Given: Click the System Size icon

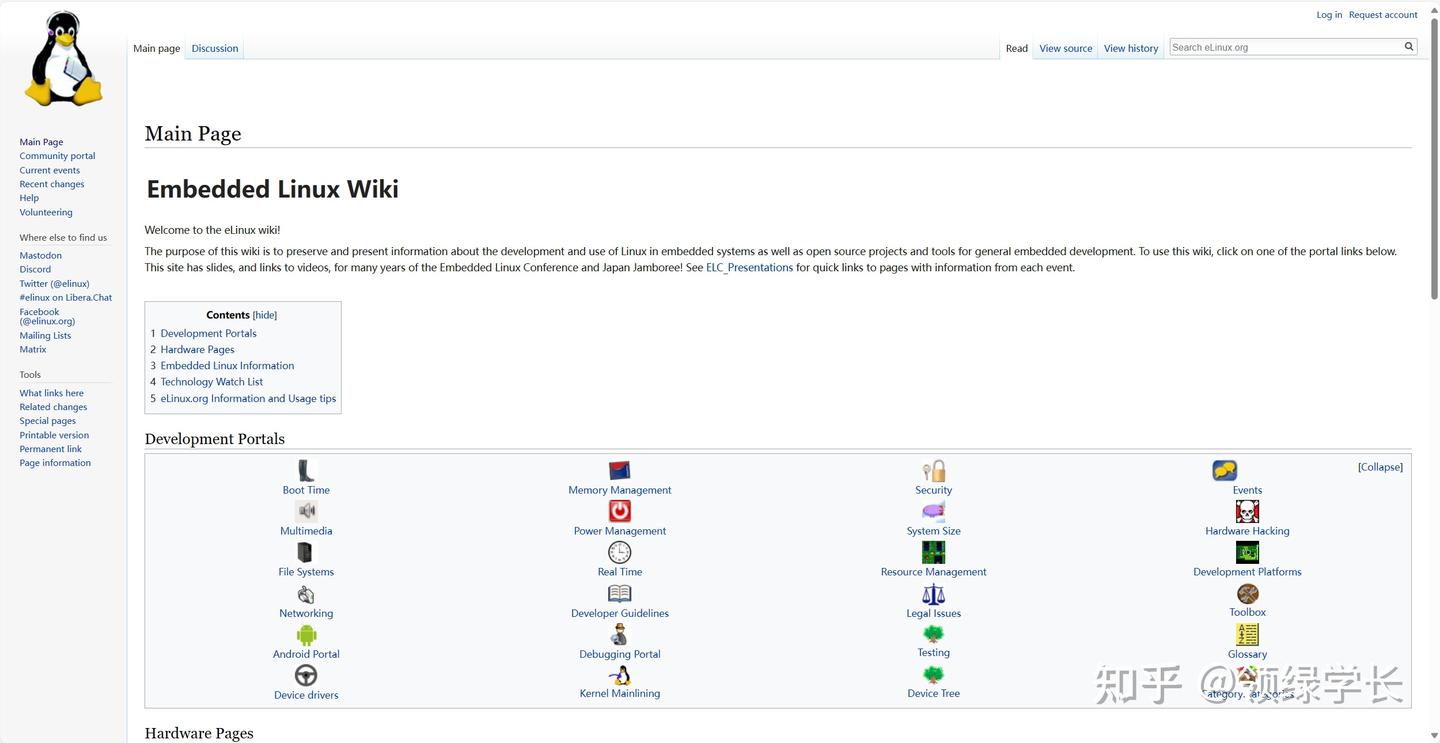Looking at the screenshot, I should coord(934,512).
